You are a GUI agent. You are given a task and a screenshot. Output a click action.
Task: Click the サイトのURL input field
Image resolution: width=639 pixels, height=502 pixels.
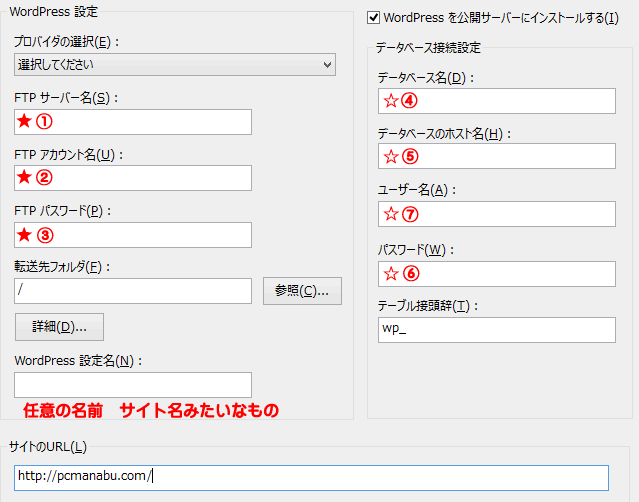tap(311, 478)
